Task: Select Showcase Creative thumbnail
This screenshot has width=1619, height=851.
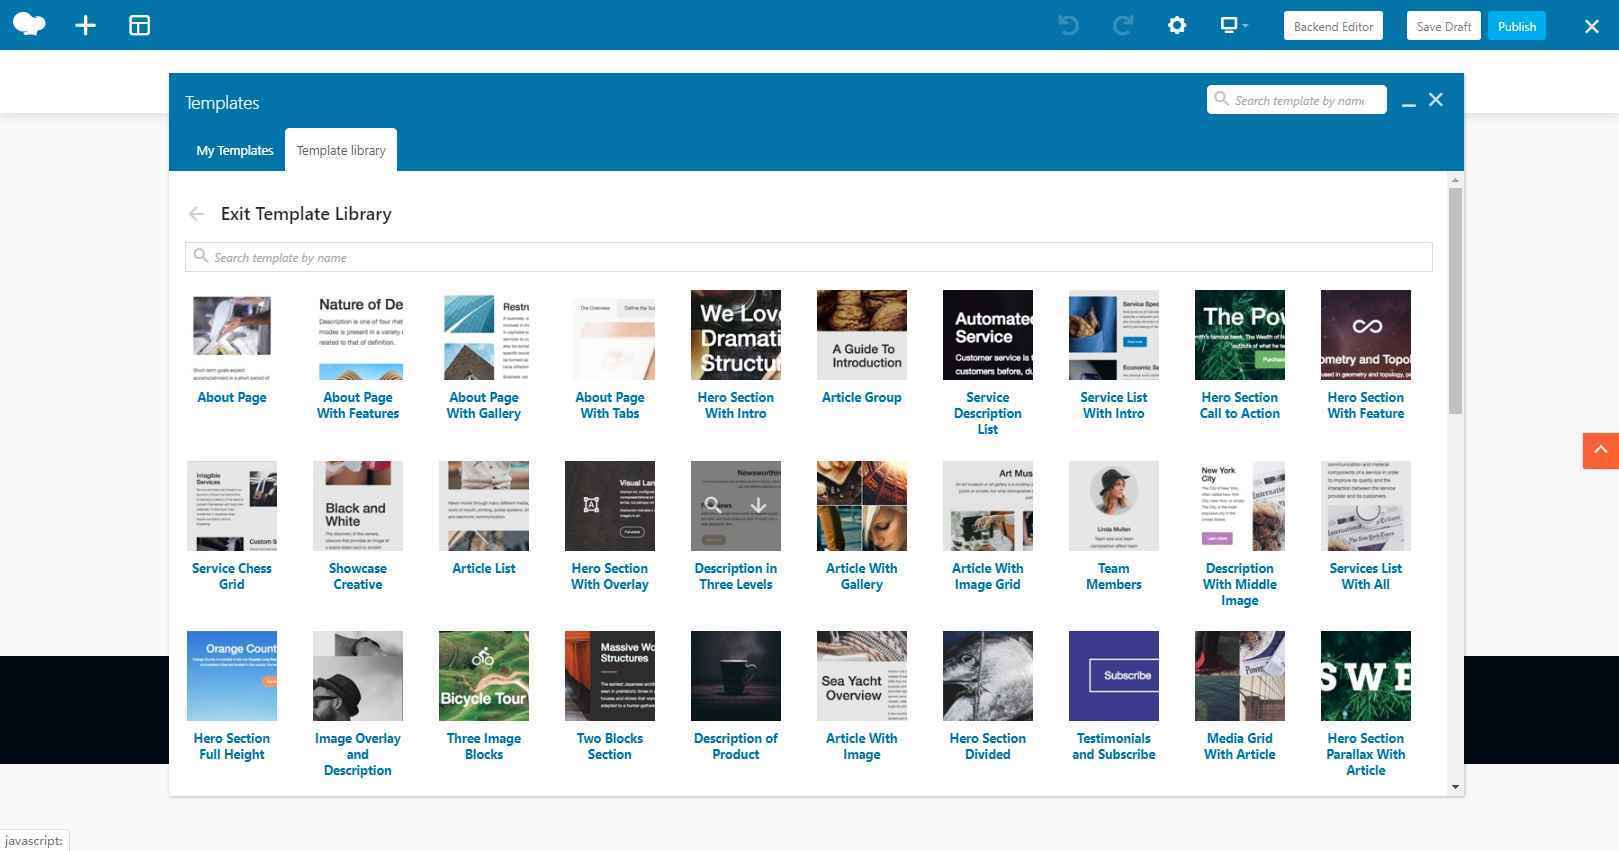Action: pos(358,506)
